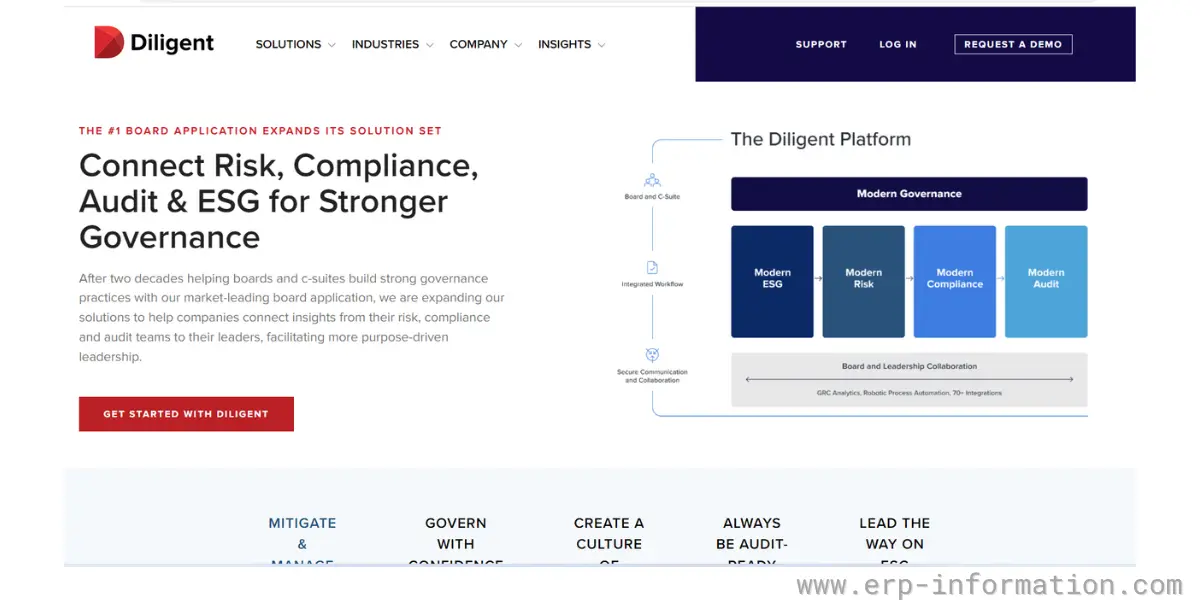
Task: Select the Modern ESG block
Action: coord(772,281)
